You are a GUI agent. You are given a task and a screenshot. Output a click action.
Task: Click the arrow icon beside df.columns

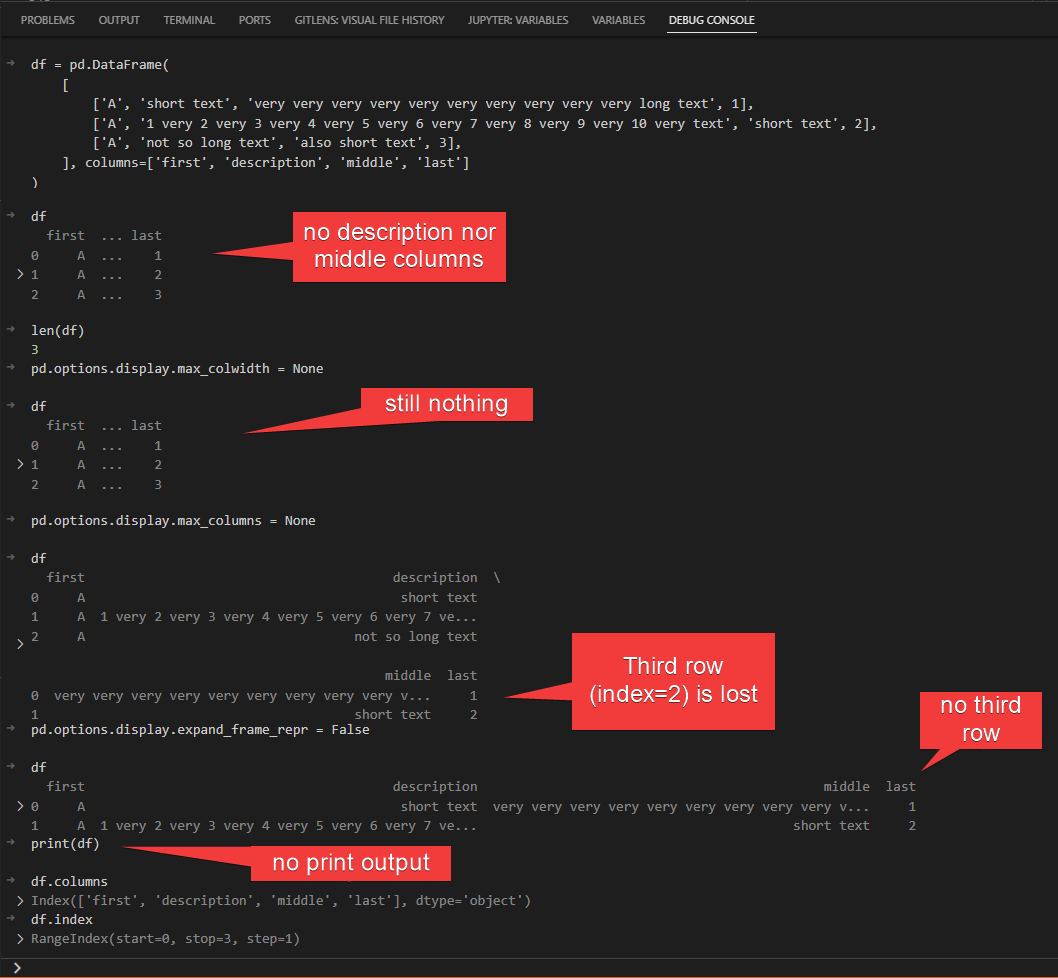tap(10, 881)
